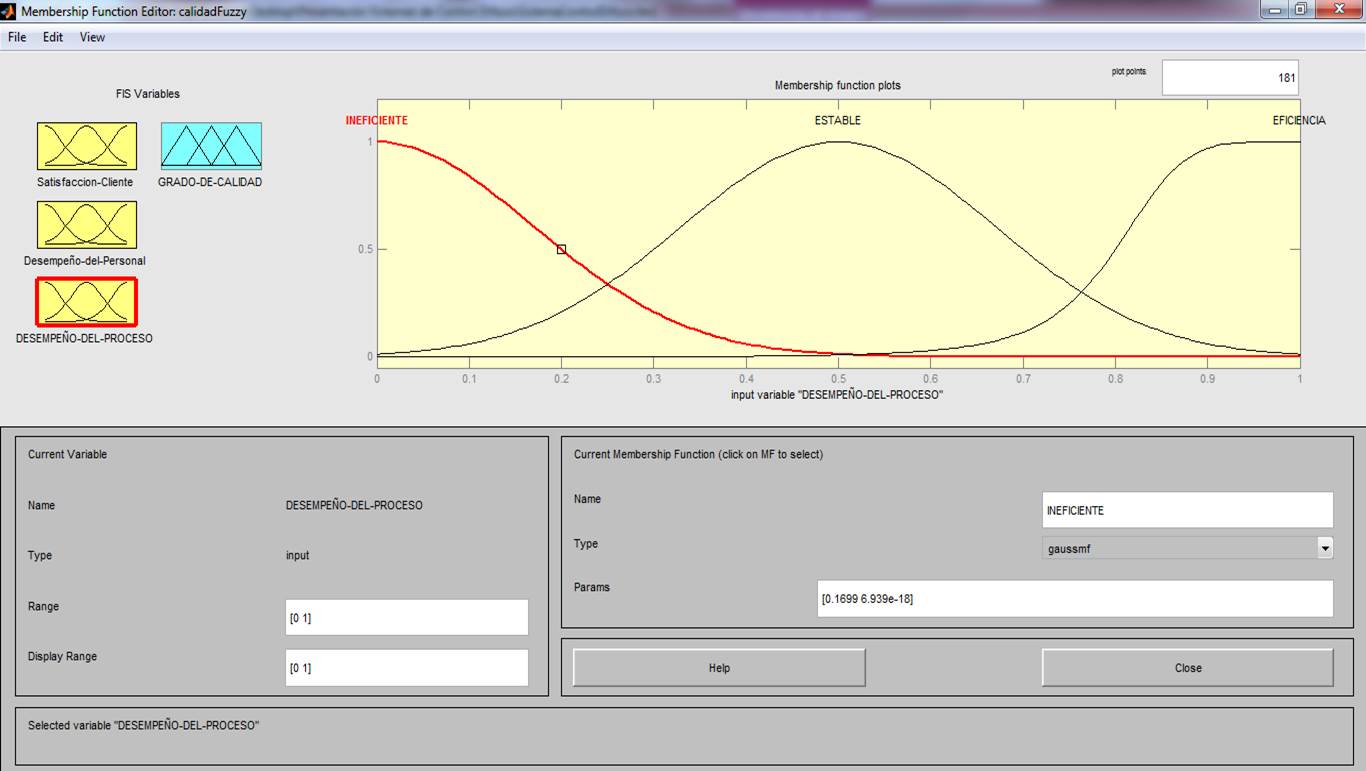Screen dimensions: 1366x771
Task: Click the Help button
Action: 719,668
